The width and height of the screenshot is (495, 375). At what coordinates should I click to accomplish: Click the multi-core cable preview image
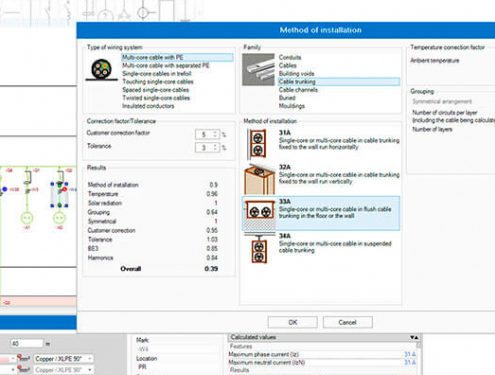point(101,70)
